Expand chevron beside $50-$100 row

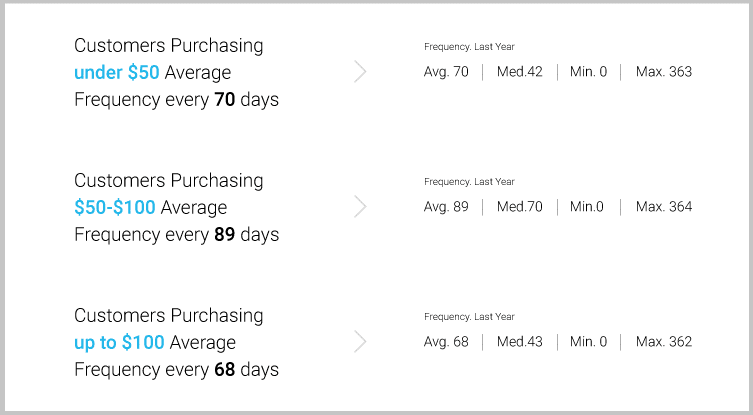[360, 207]
